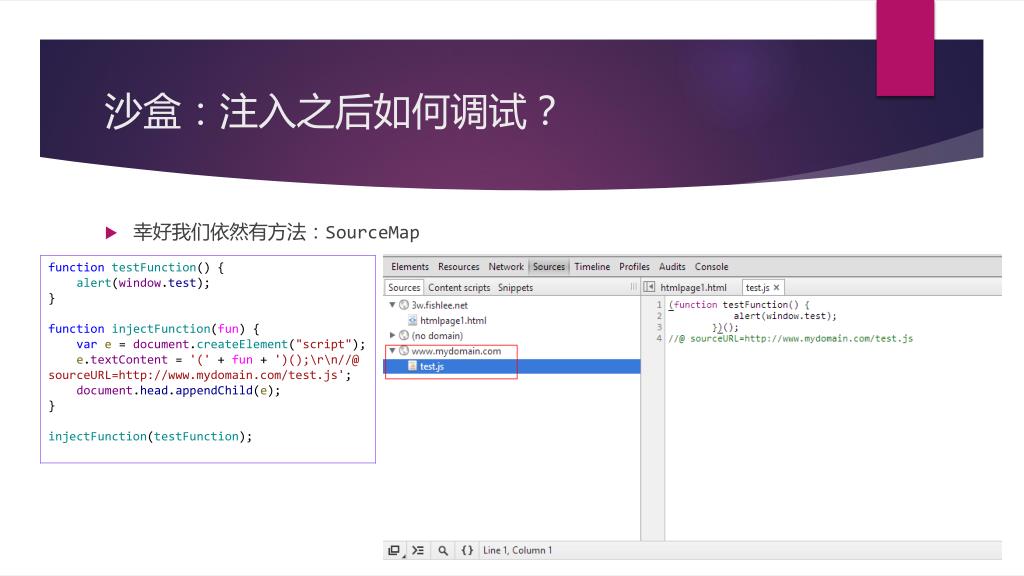
Task: Collapse the 3w.fishlee.net tree node
Action: coord(392,305)
